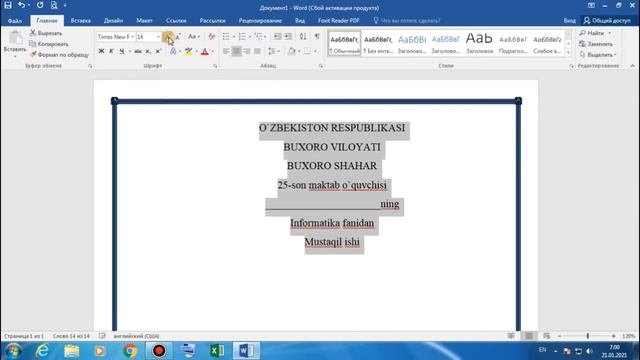Apply text effects to selection
The height and width of the screenshot is (360, 640).
click(173, 51)
